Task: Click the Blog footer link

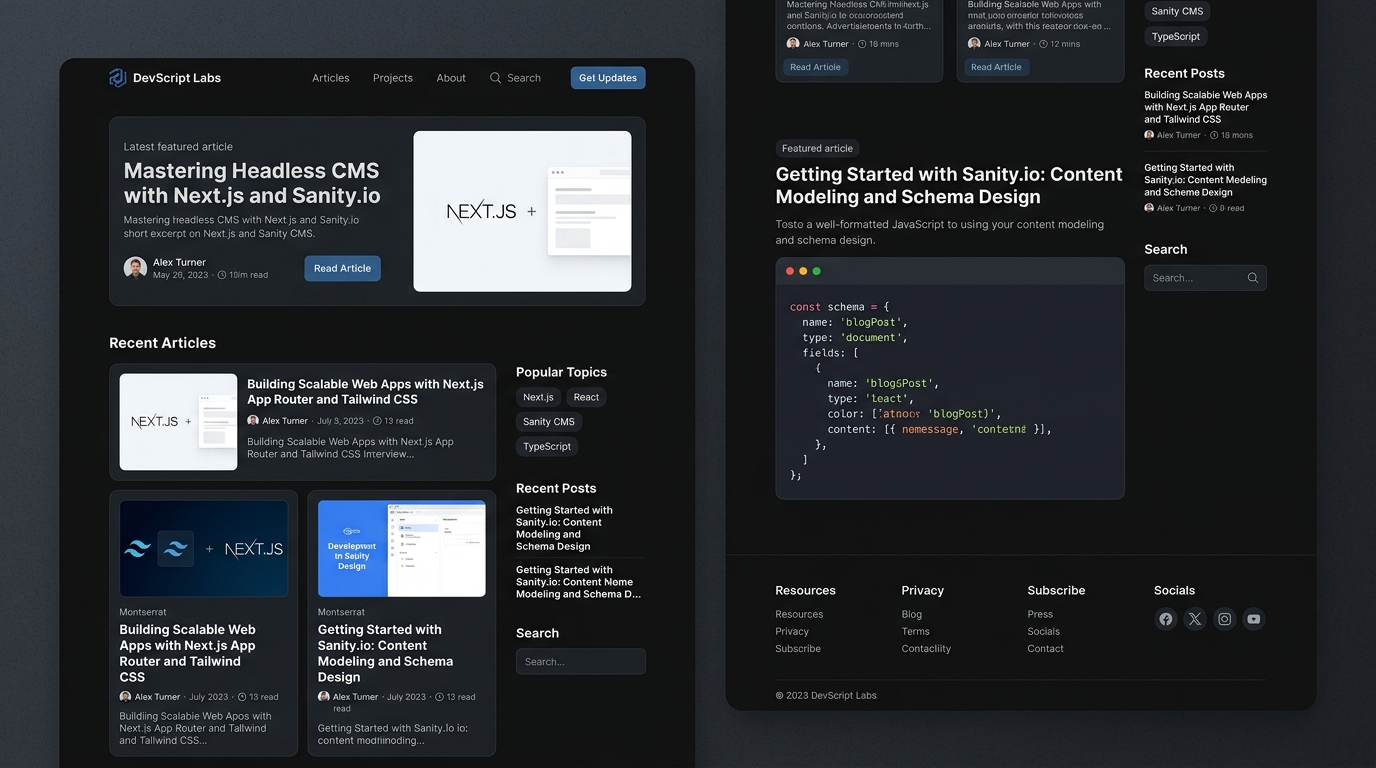Action: pyautogui.click(x=912, y=614)
